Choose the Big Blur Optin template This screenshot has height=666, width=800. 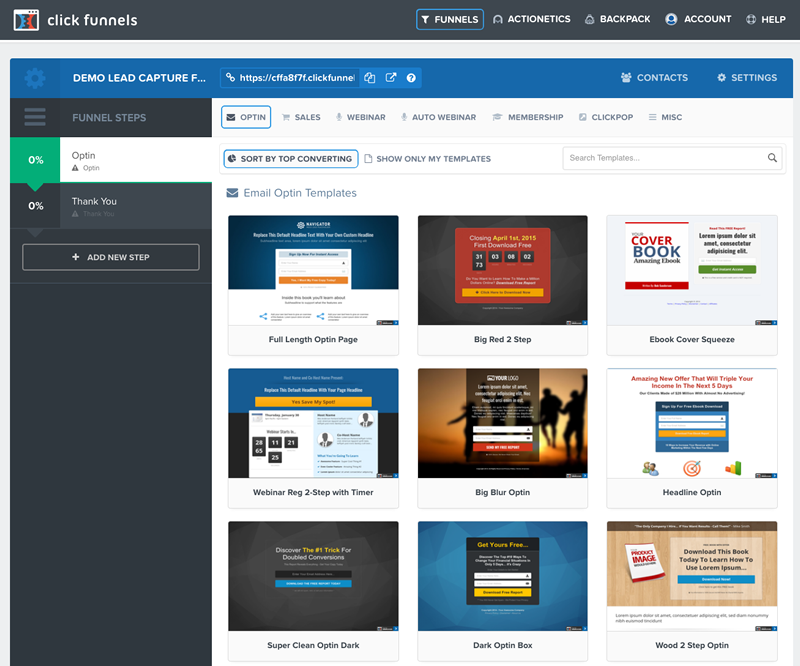pyautogui.click(x=503, y=438)
